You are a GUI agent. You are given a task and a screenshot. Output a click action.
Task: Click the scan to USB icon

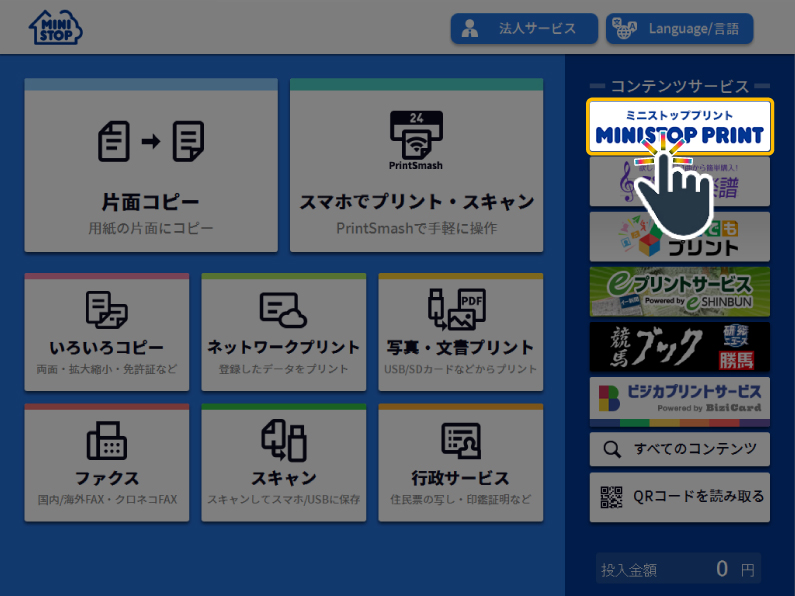(284, 440)
